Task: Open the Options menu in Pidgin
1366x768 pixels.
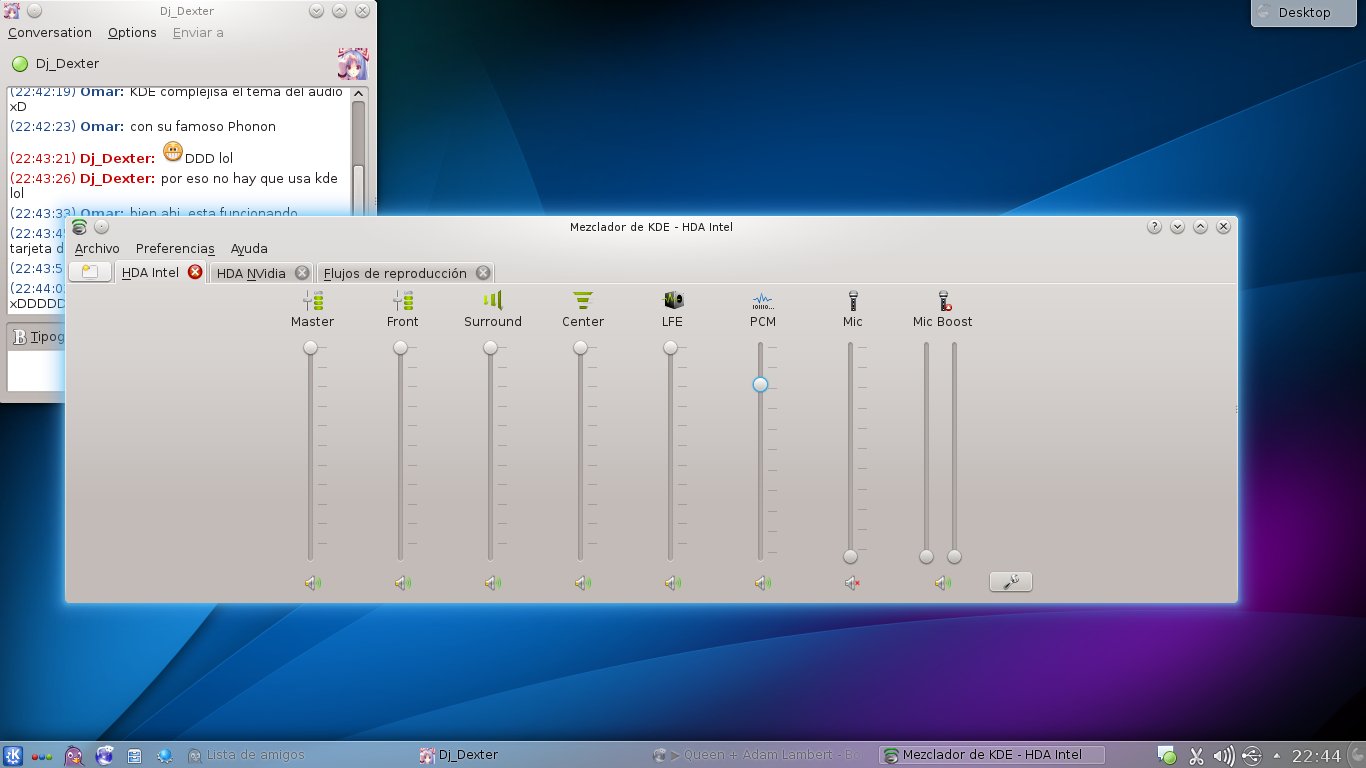Action: 132,33
